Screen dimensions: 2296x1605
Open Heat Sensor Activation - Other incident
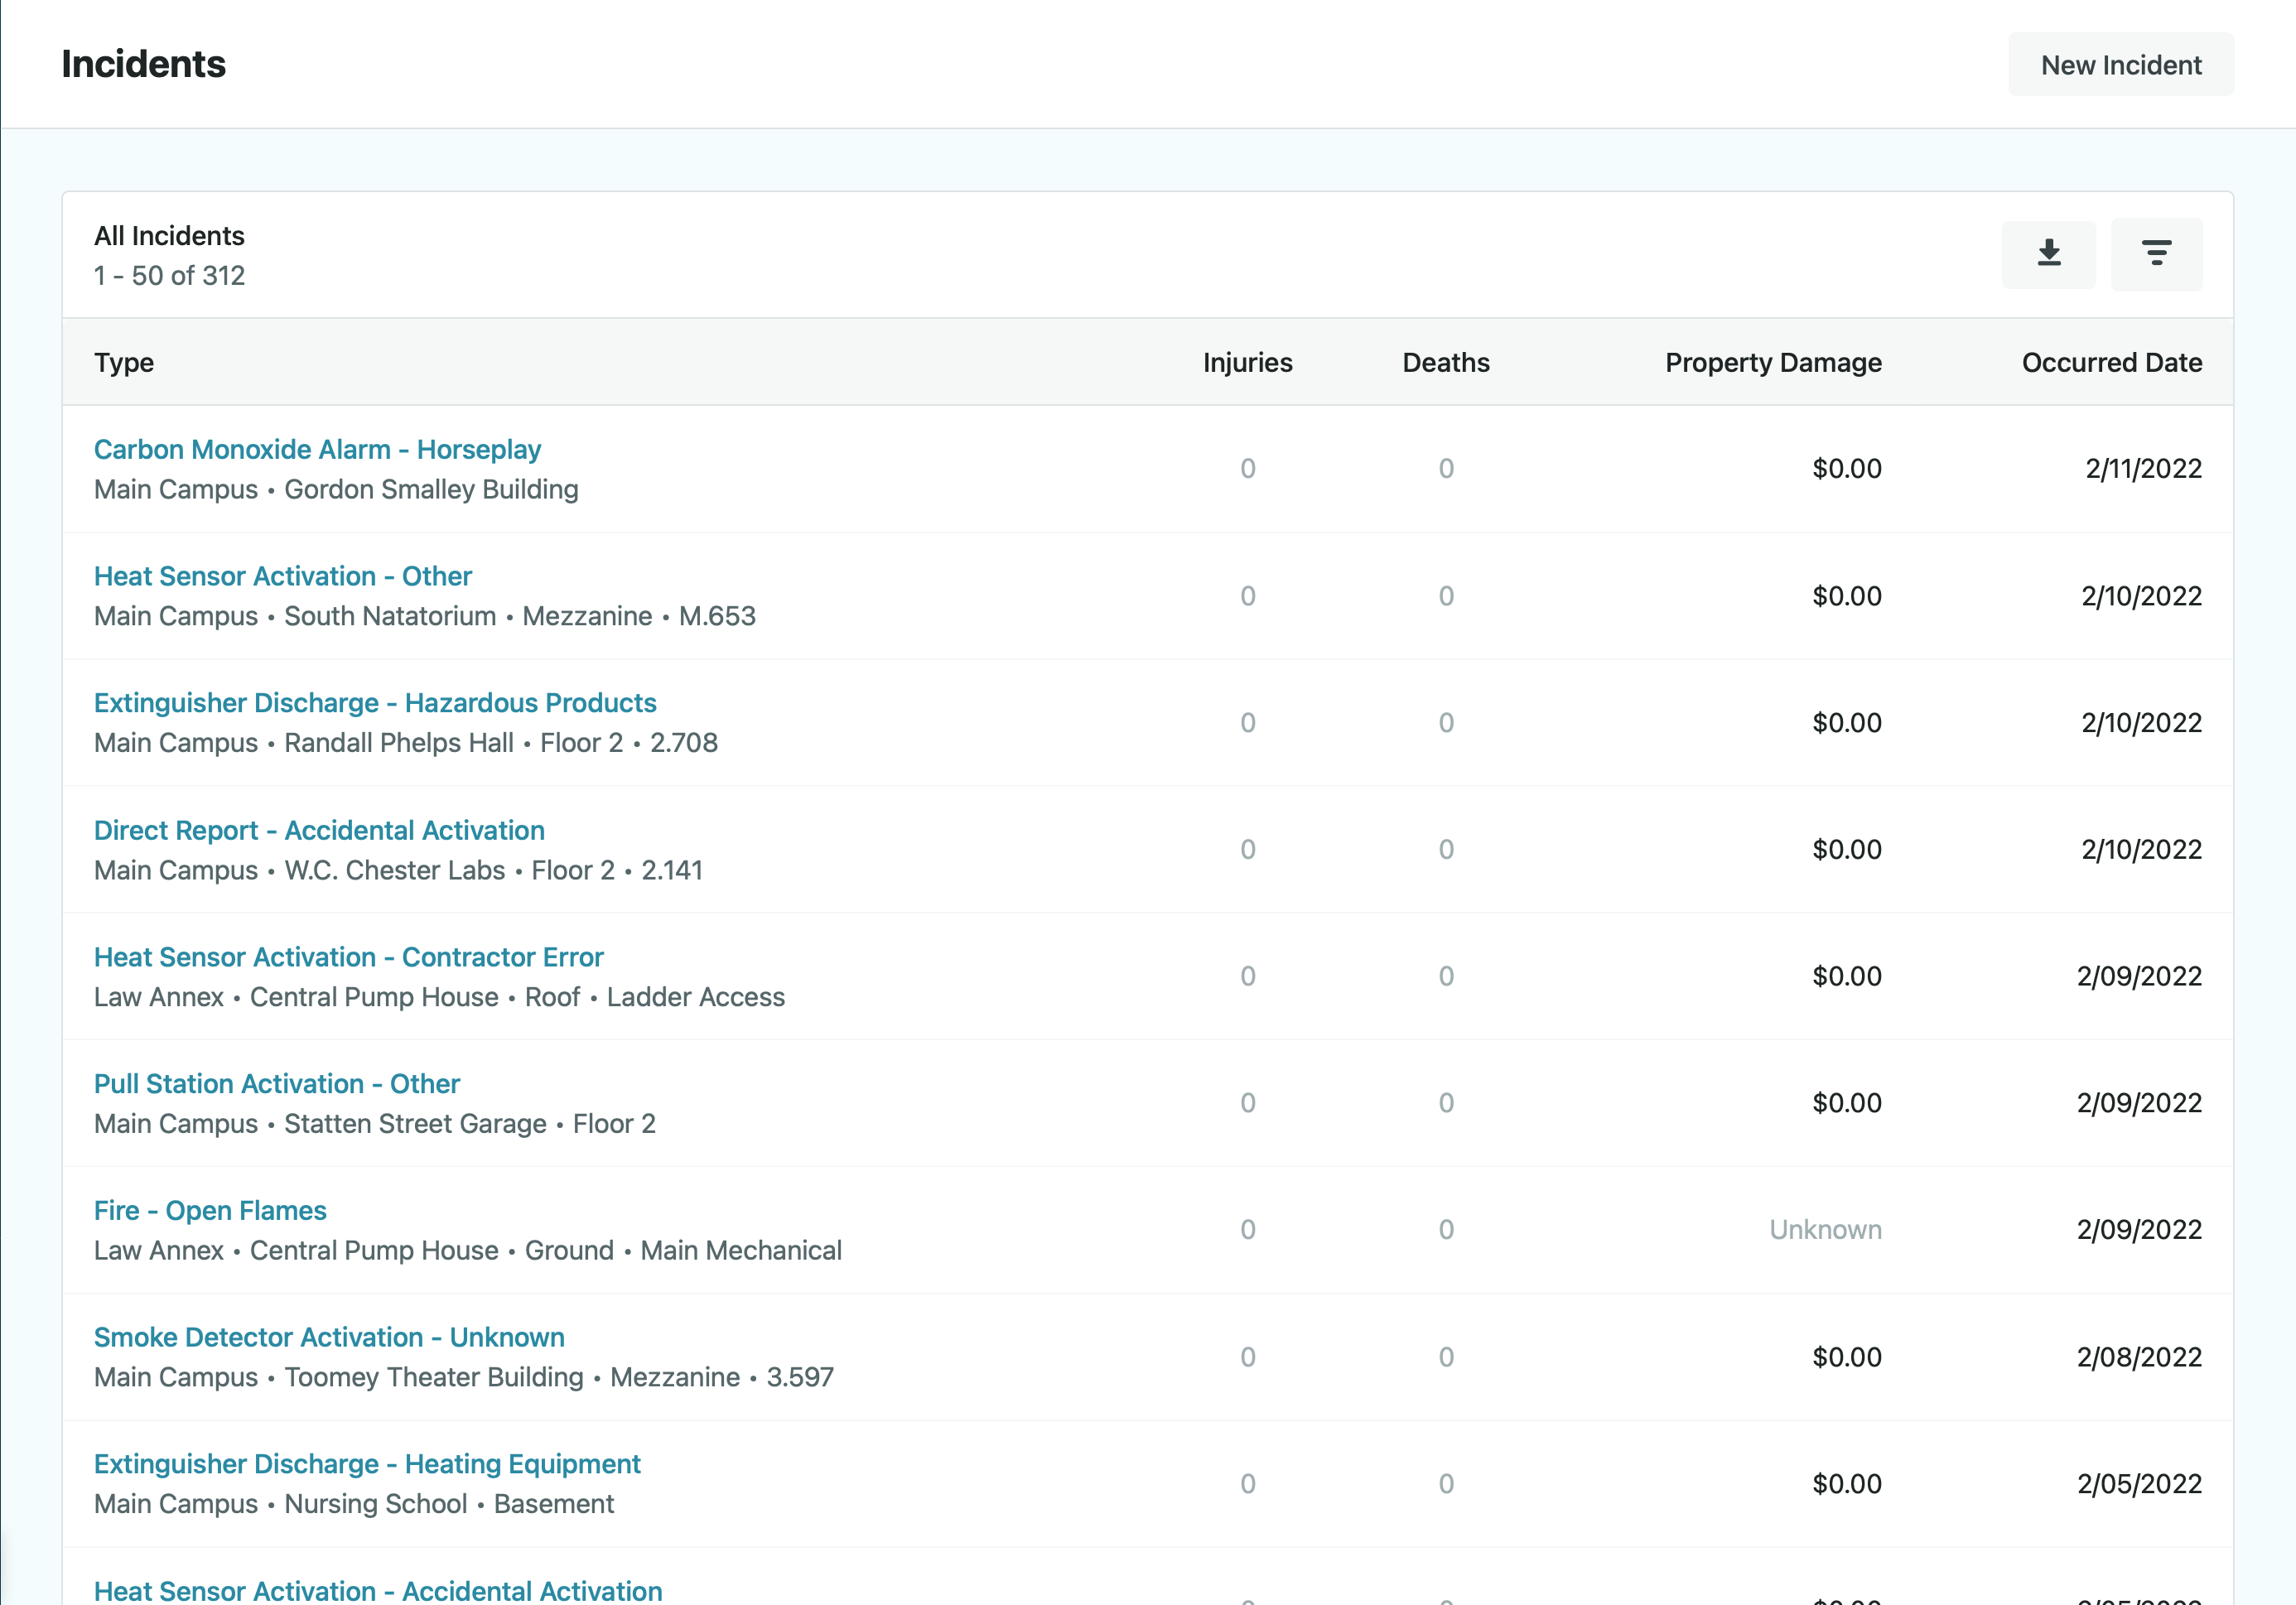pyautogui.click(x=282, y=577)
